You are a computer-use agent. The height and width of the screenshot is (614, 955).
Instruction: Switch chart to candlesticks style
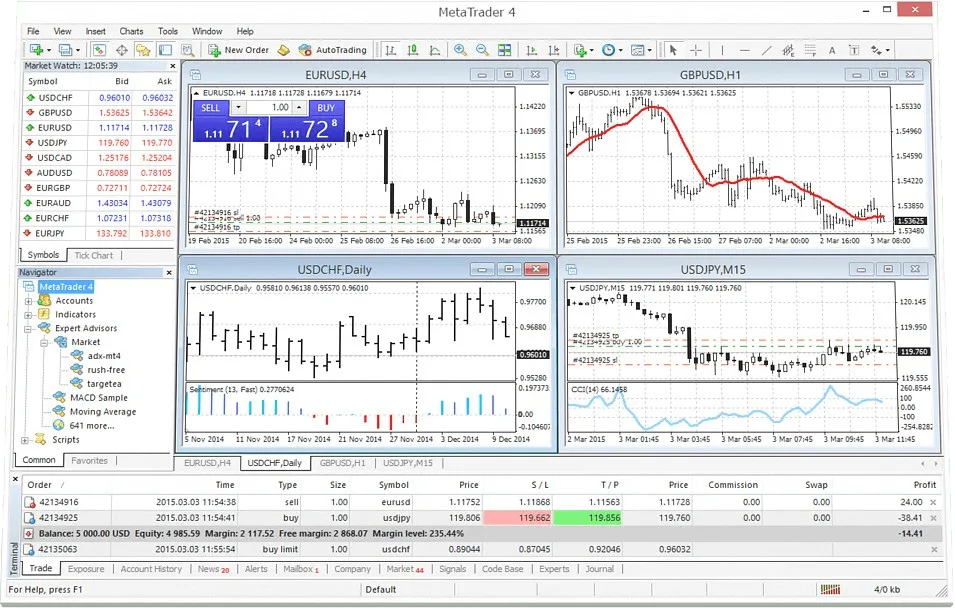(412, 50)
